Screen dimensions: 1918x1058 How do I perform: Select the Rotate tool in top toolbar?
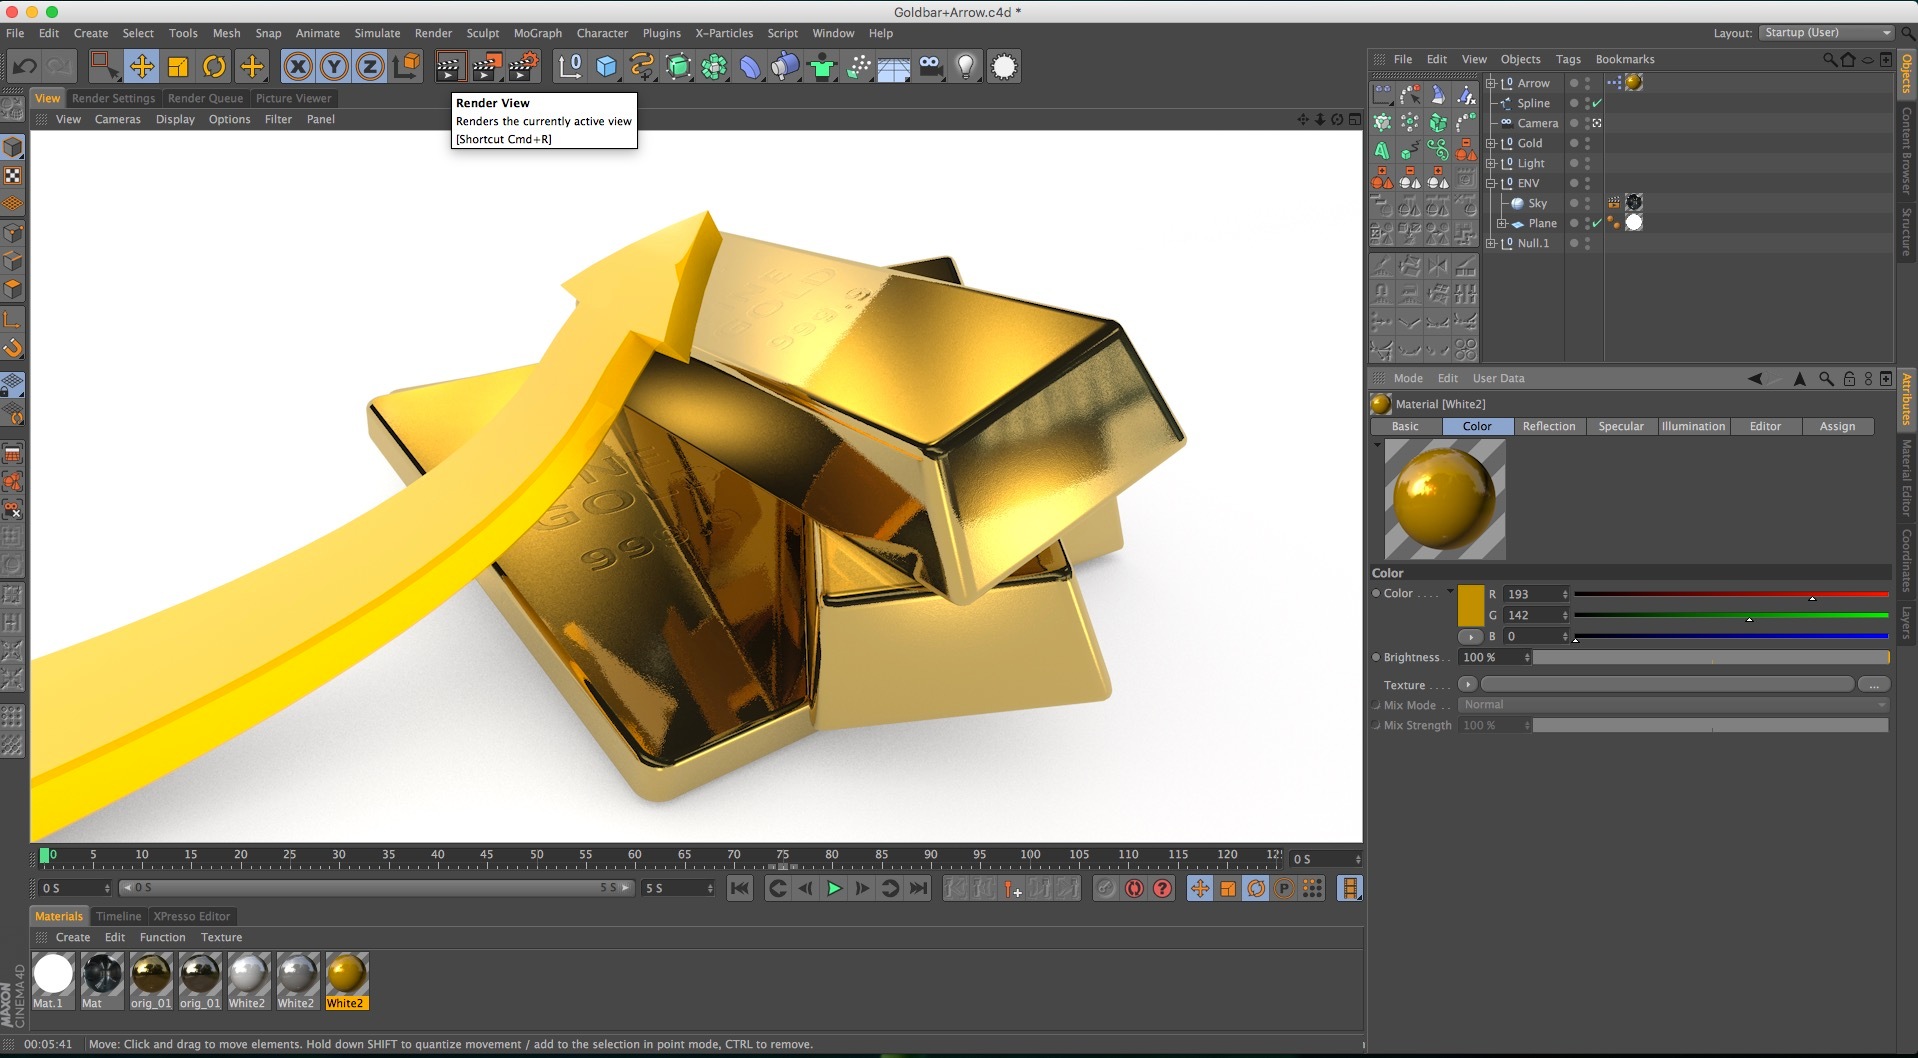click(x=214, y=67)
